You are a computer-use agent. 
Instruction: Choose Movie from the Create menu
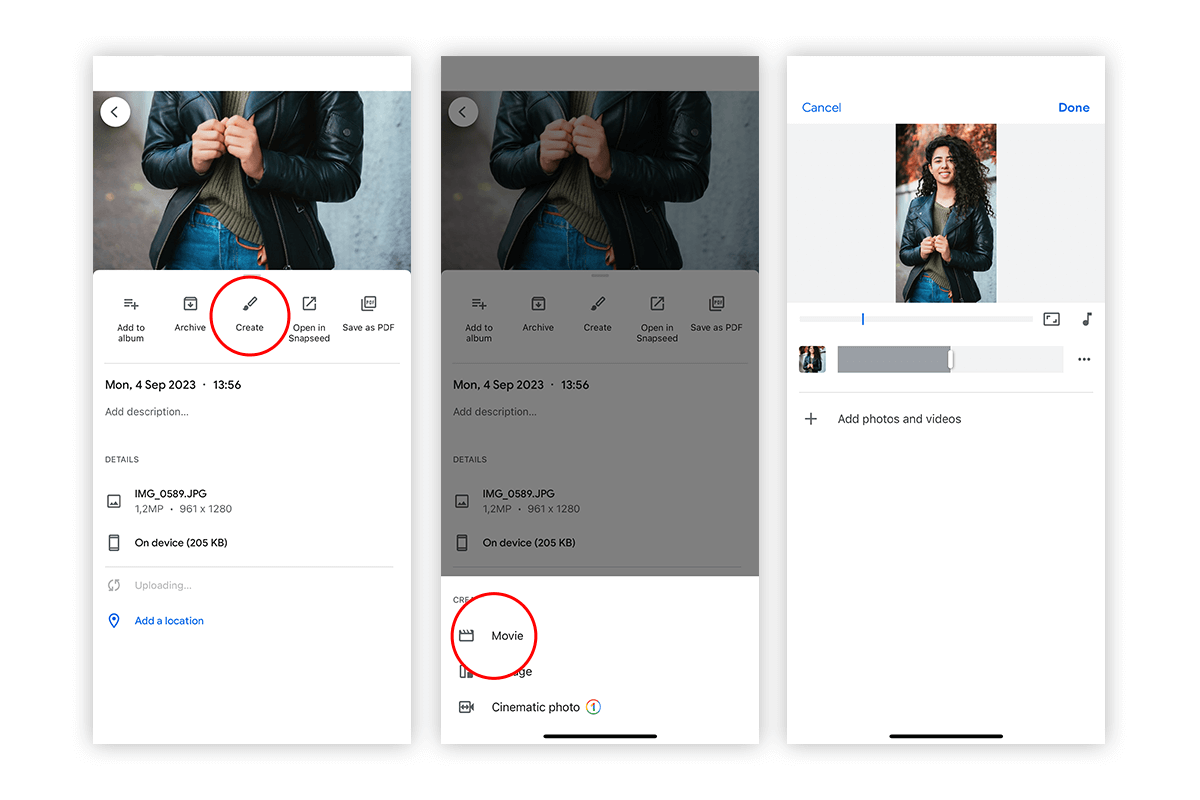506,635
